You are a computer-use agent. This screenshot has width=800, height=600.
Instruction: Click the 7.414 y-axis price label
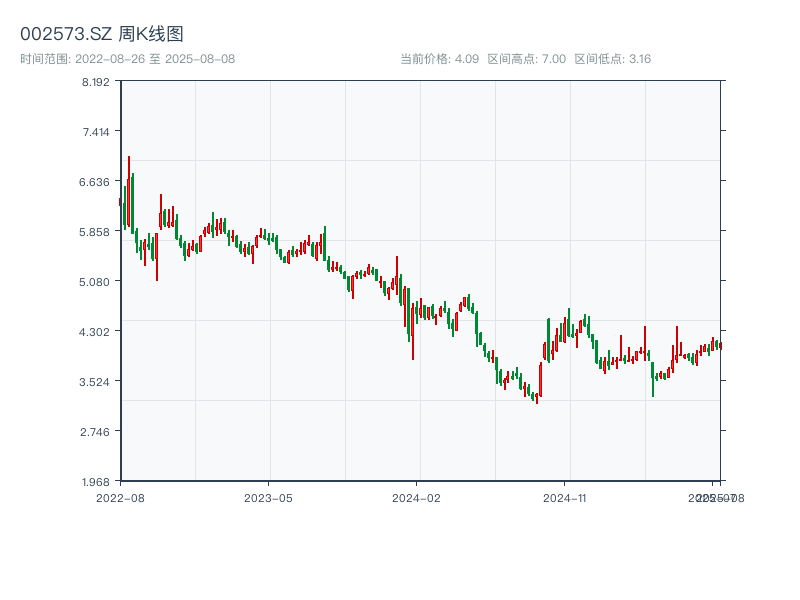[x=96, y=132]
